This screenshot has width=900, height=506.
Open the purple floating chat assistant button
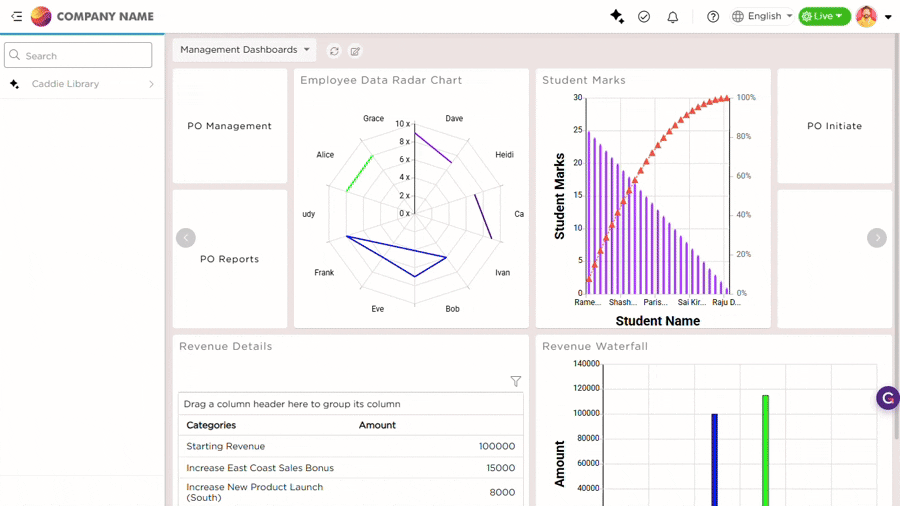887,398
